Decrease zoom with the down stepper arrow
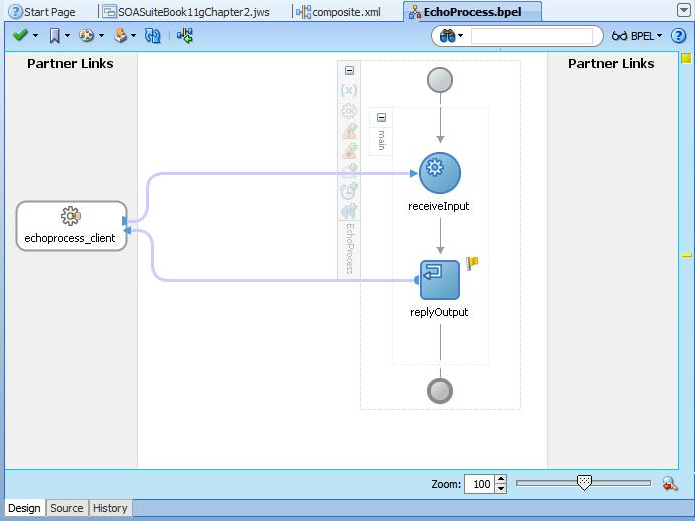The height and width of the screenshot is (521, 695). (x=501, y=489)
